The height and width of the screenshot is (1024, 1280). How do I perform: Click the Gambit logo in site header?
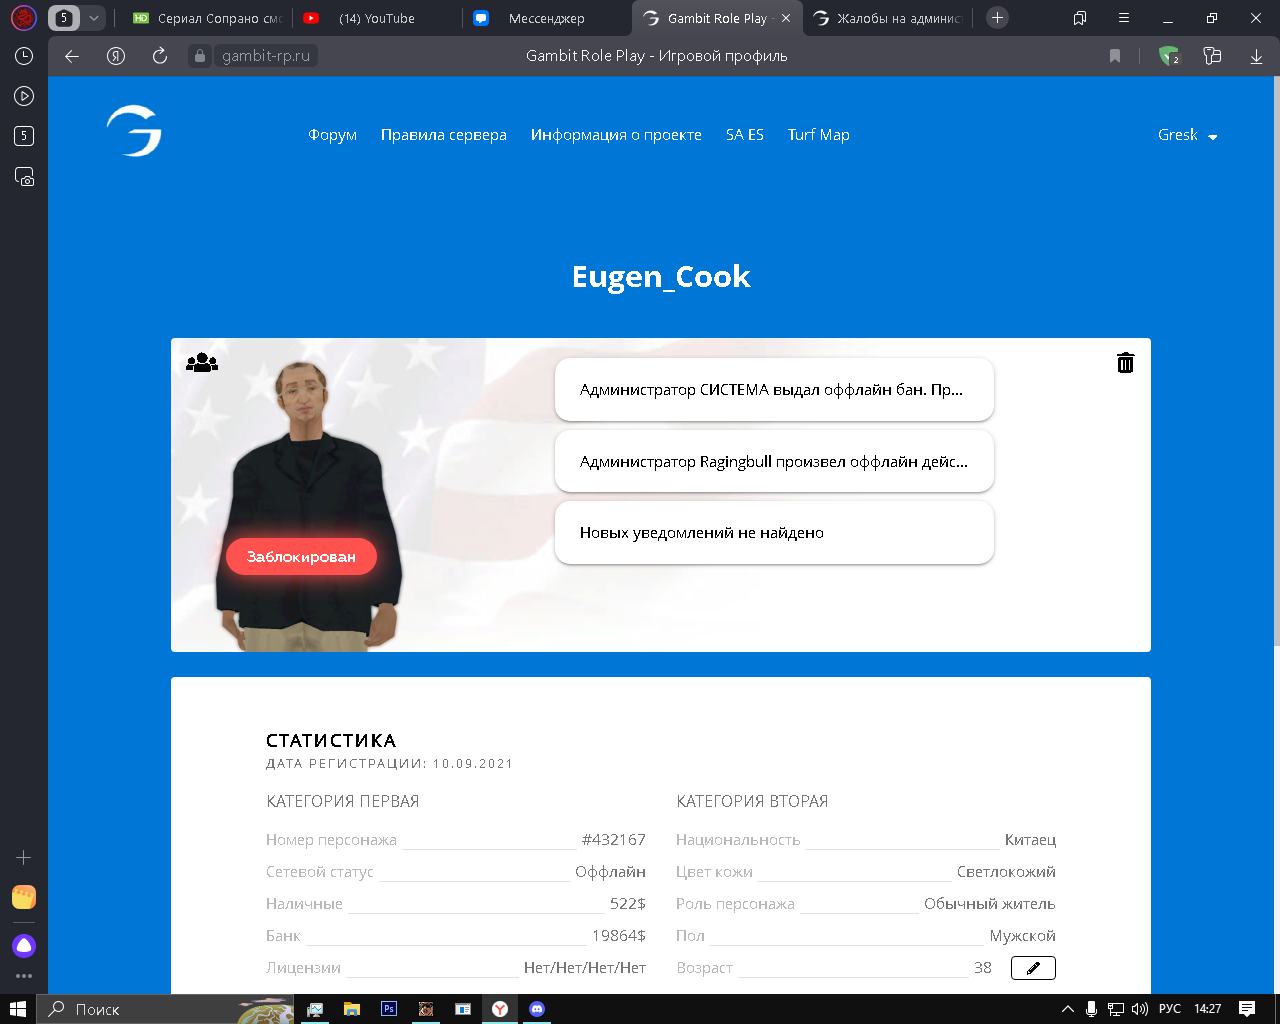(x=134, y=131)
